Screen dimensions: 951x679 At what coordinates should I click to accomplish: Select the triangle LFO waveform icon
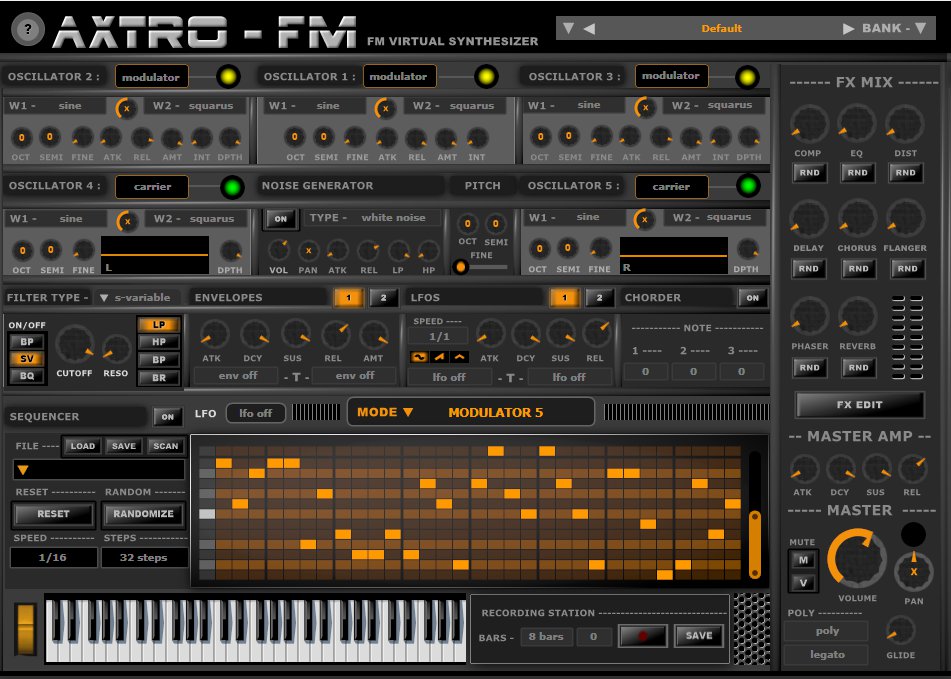point(458,357)
